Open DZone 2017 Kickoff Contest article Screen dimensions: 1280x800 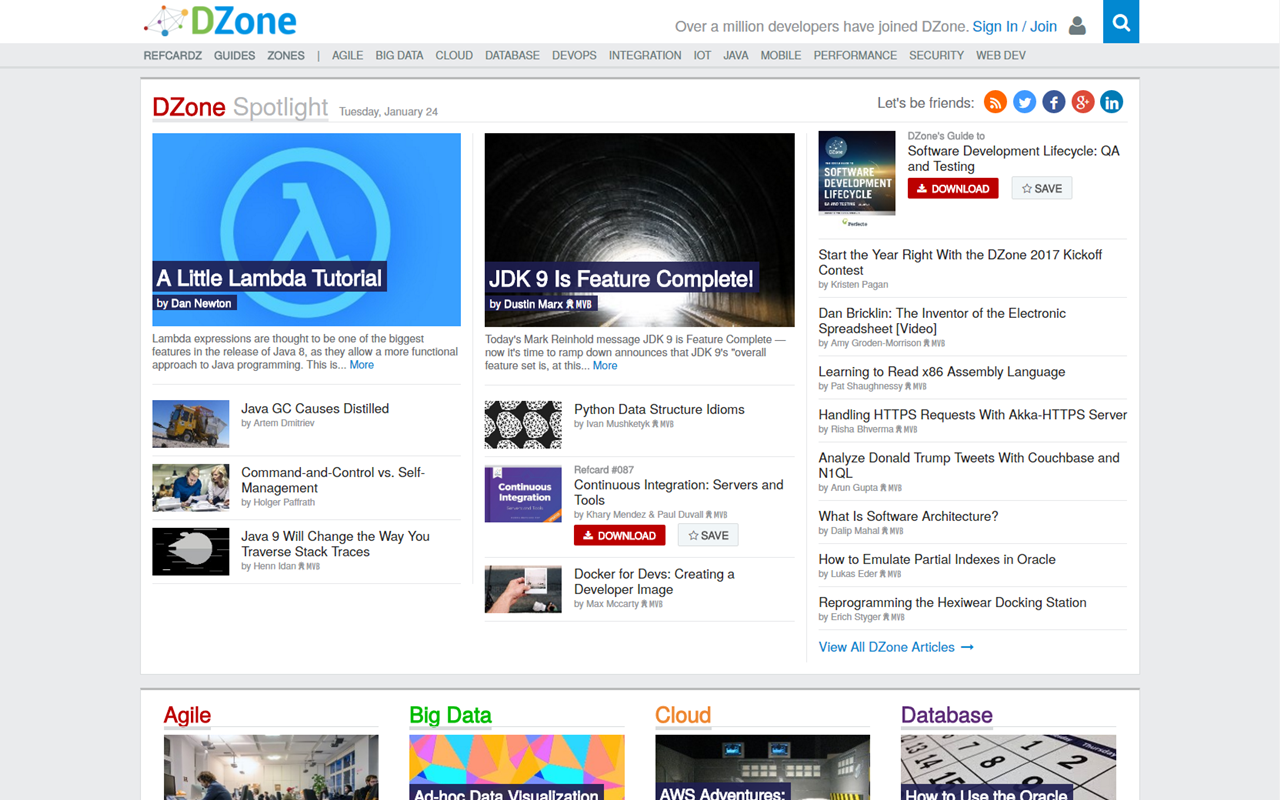[960, 262]
